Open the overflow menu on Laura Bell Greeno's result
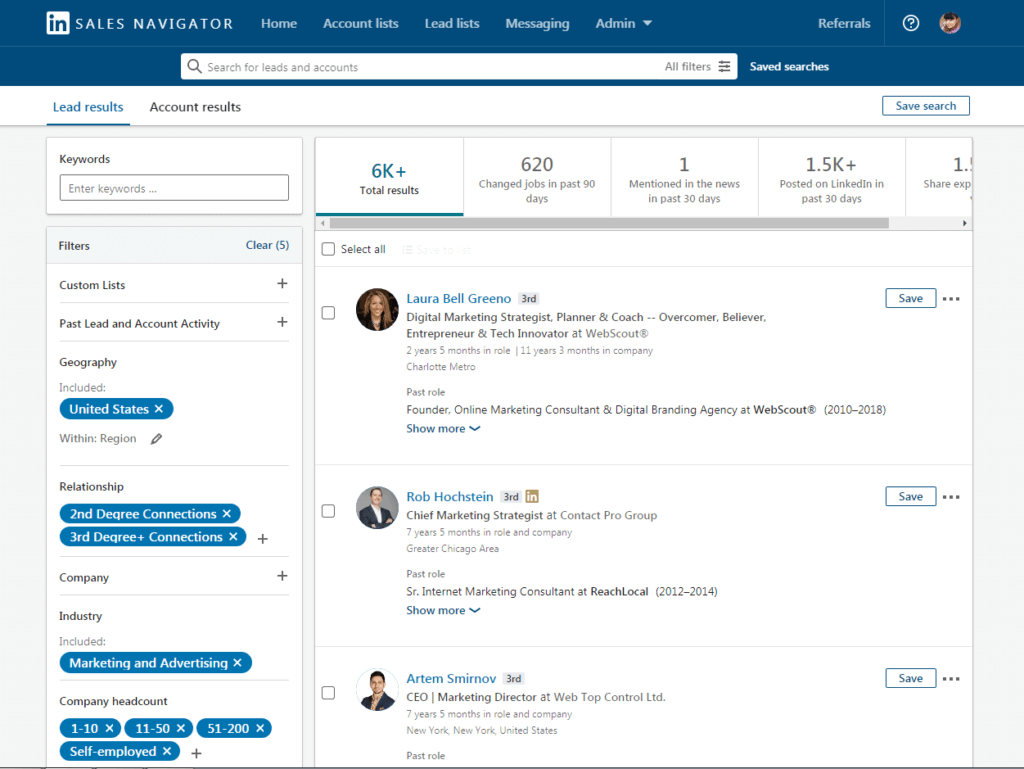This screenshot has width=1024, height=769. 951,298
